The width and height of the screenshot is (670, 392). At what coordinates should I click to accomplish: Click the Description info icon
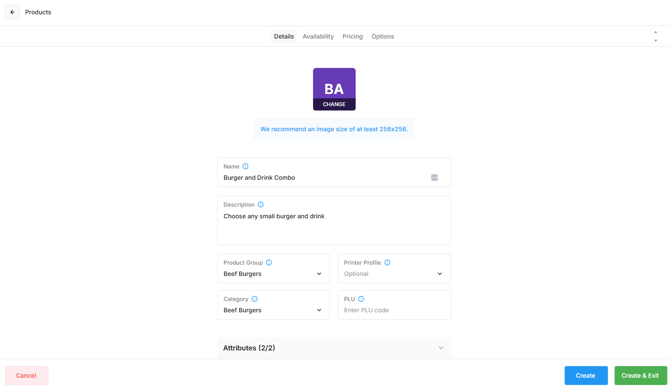coord(261,204)
